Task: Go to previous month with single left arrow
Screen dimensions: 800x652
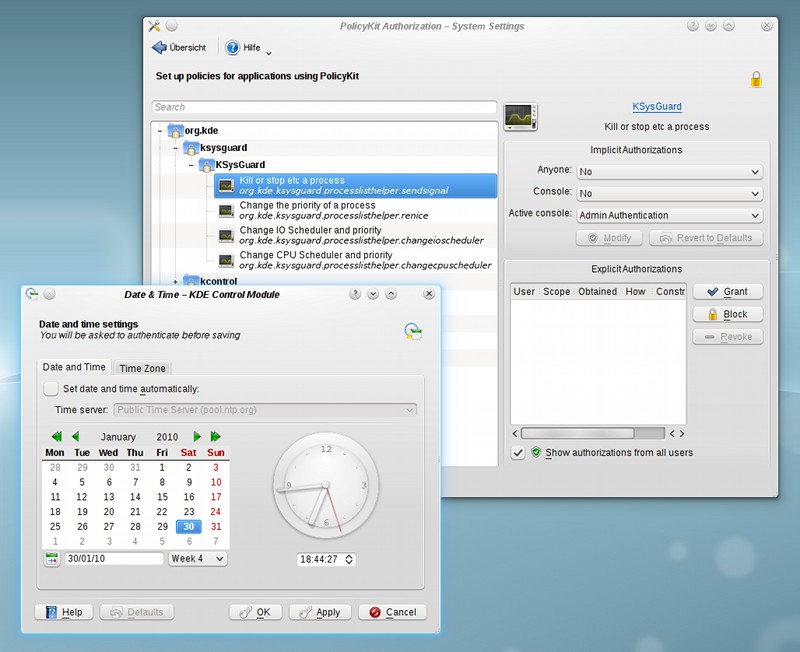Action: click(x=76, y=437)
